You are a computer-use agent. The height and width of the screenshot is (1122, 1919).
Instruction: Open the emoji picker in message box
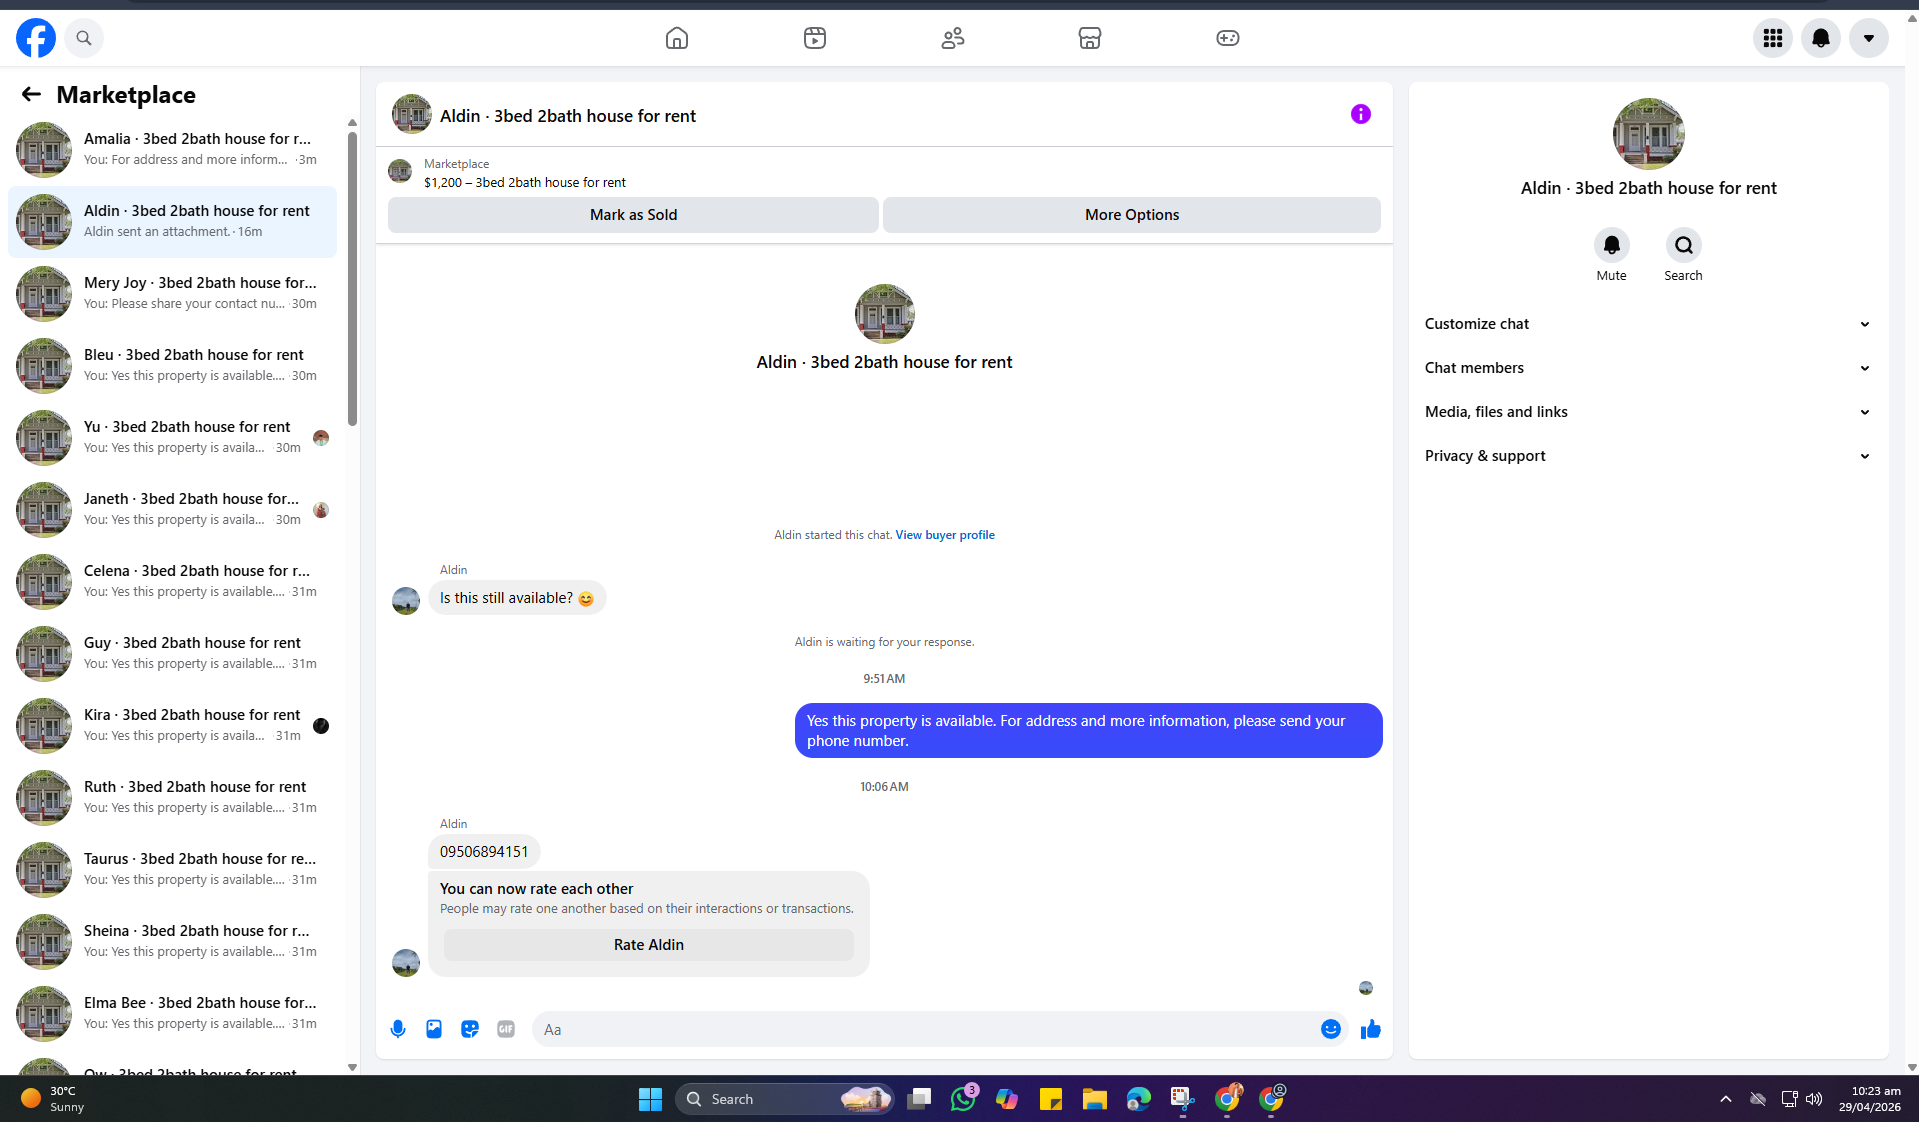1331,1029
